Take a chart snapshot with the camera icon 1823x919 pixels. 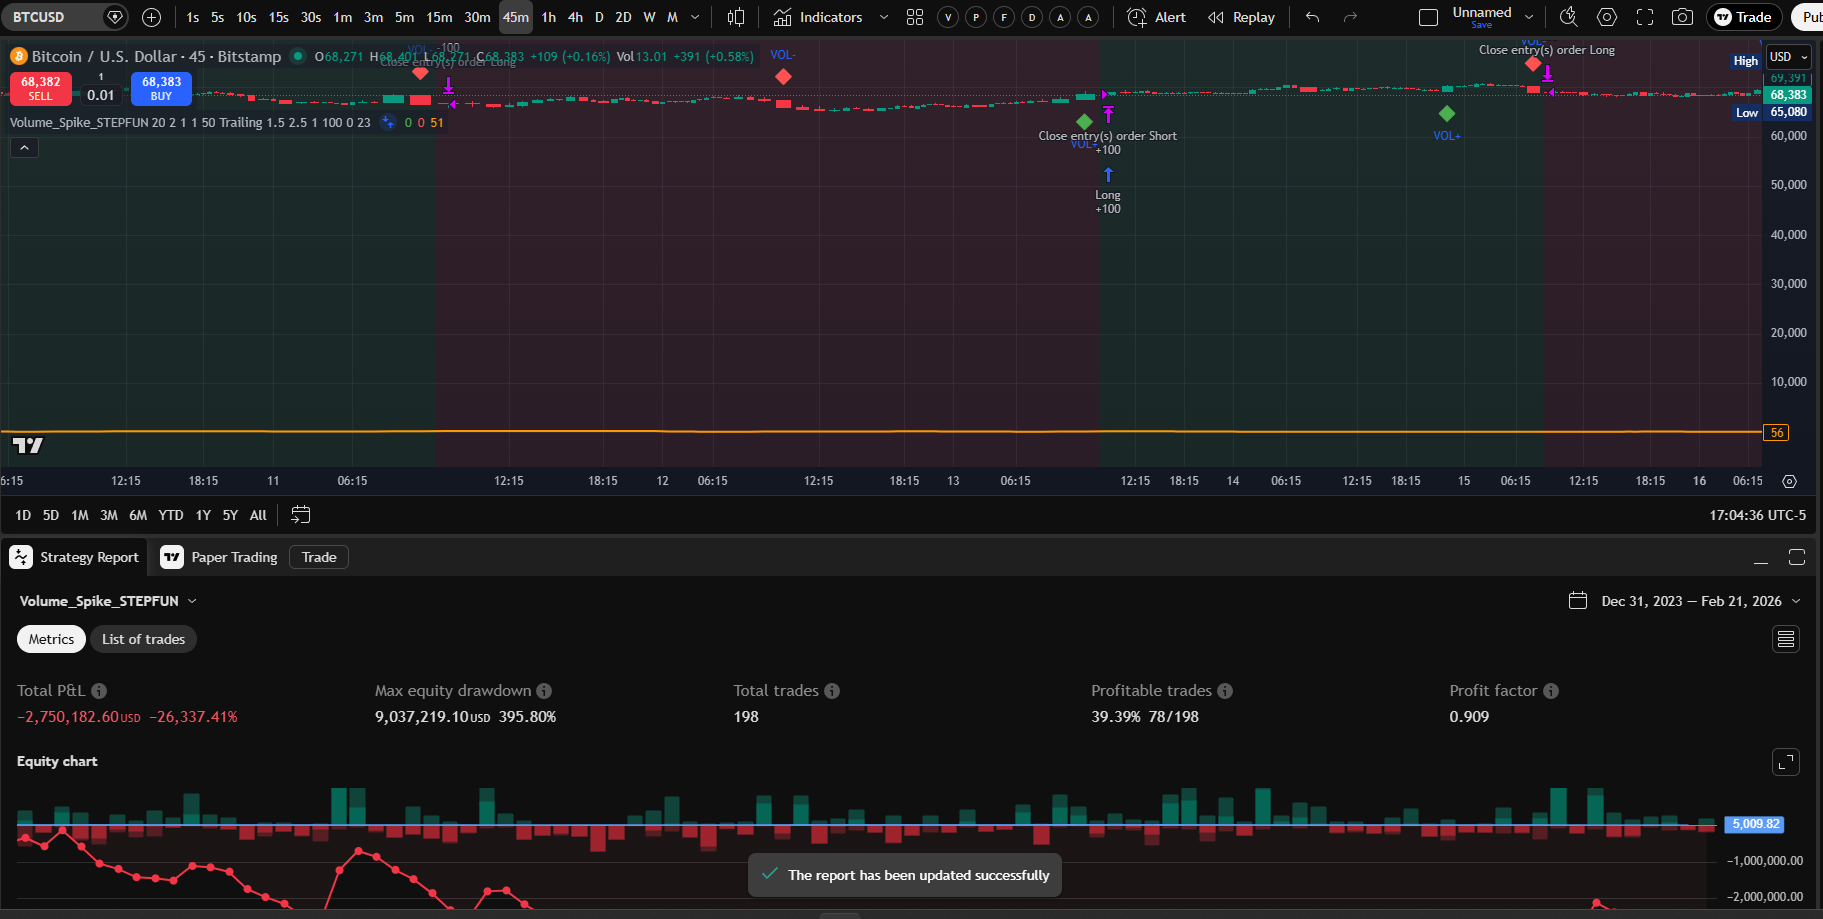tap(1681, 17)
